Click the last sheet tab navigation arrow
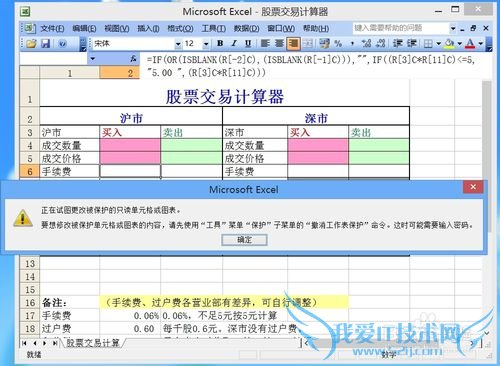Viewport: 500px width, 366px height. [x=55, y=343]
